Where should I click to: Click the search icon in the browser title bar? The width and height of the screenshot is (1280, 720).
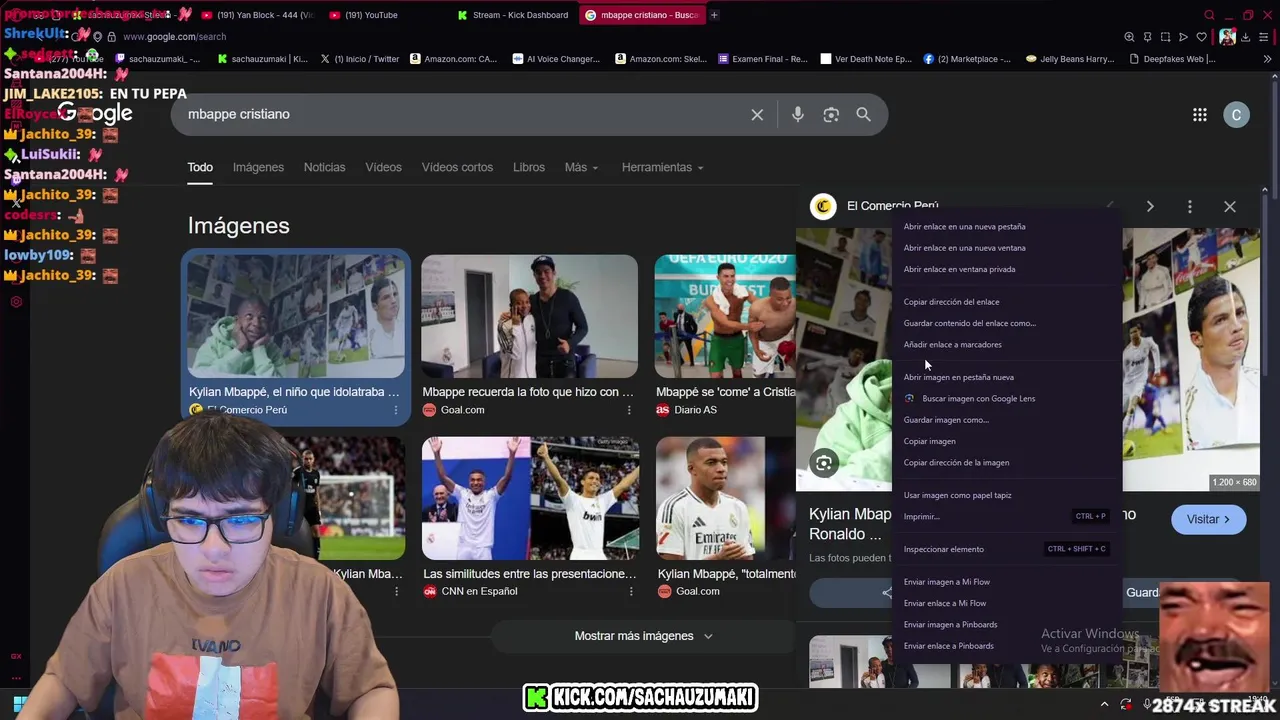pos(1209,15)
